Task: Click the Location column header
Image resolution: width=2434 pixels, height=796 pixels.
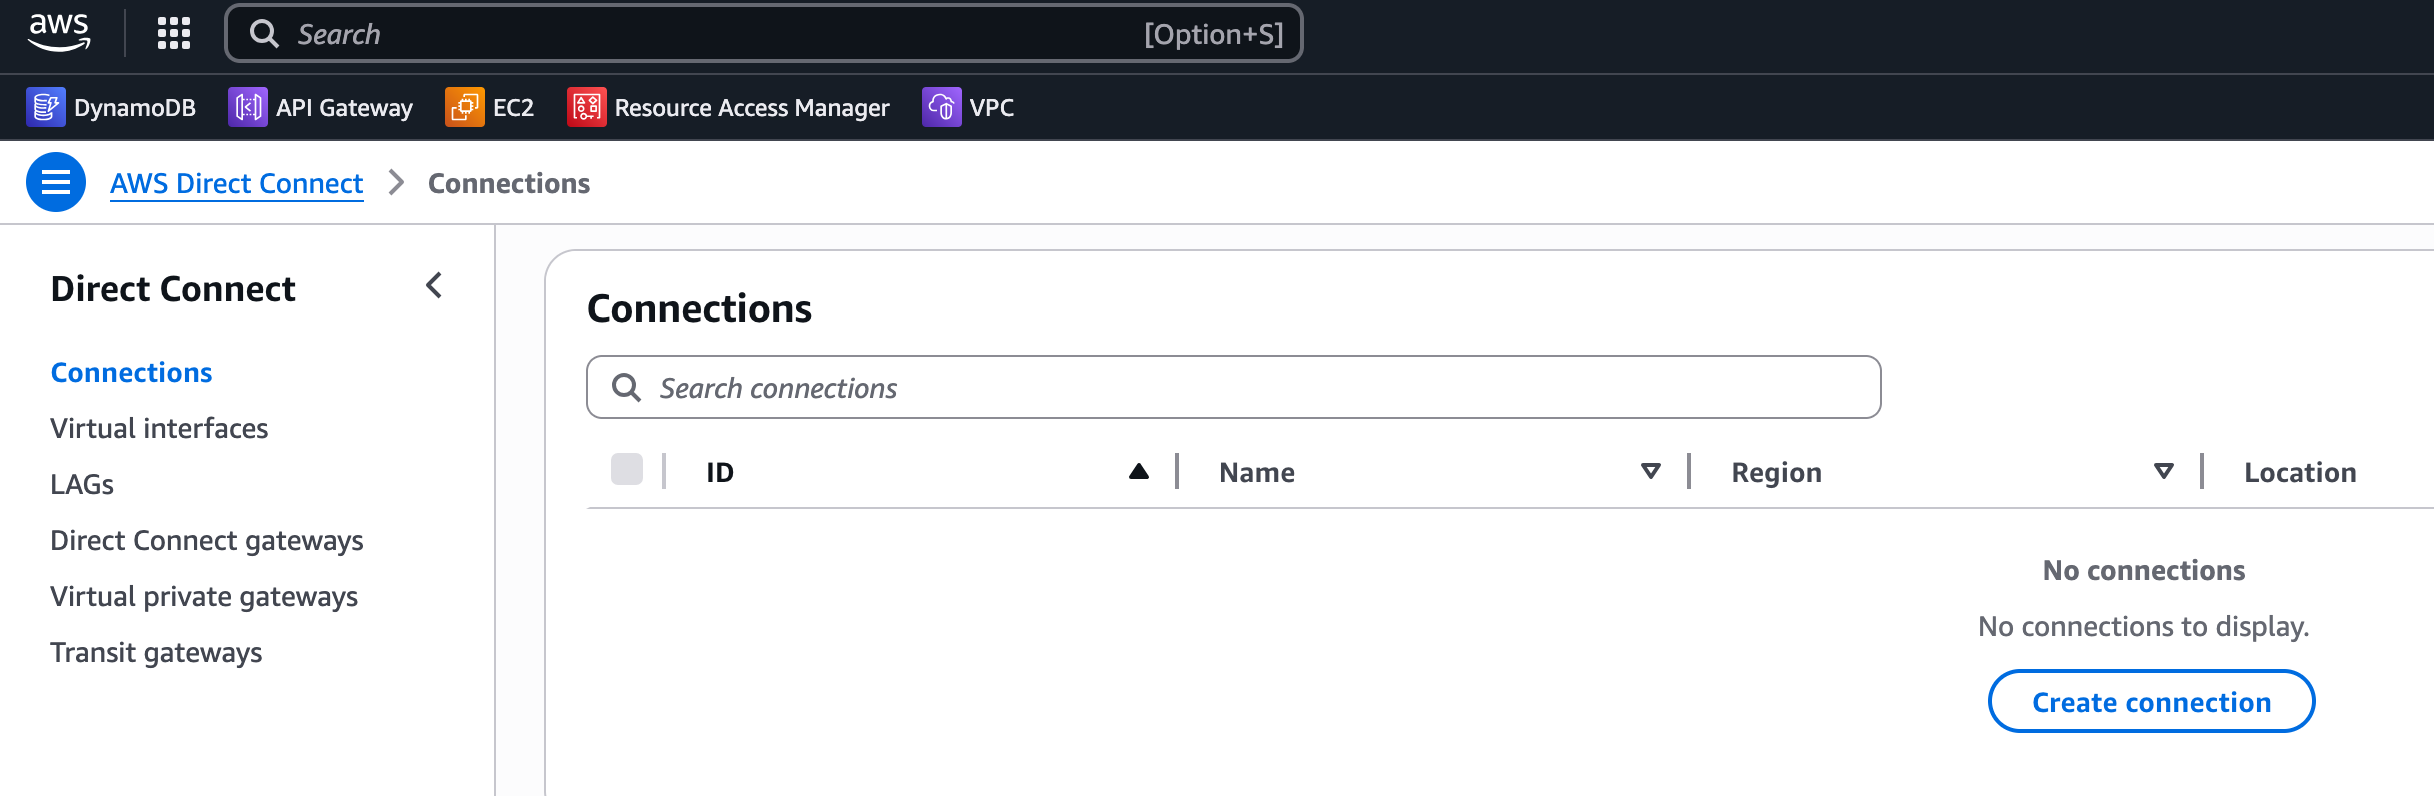Action: pos(2300,472)
